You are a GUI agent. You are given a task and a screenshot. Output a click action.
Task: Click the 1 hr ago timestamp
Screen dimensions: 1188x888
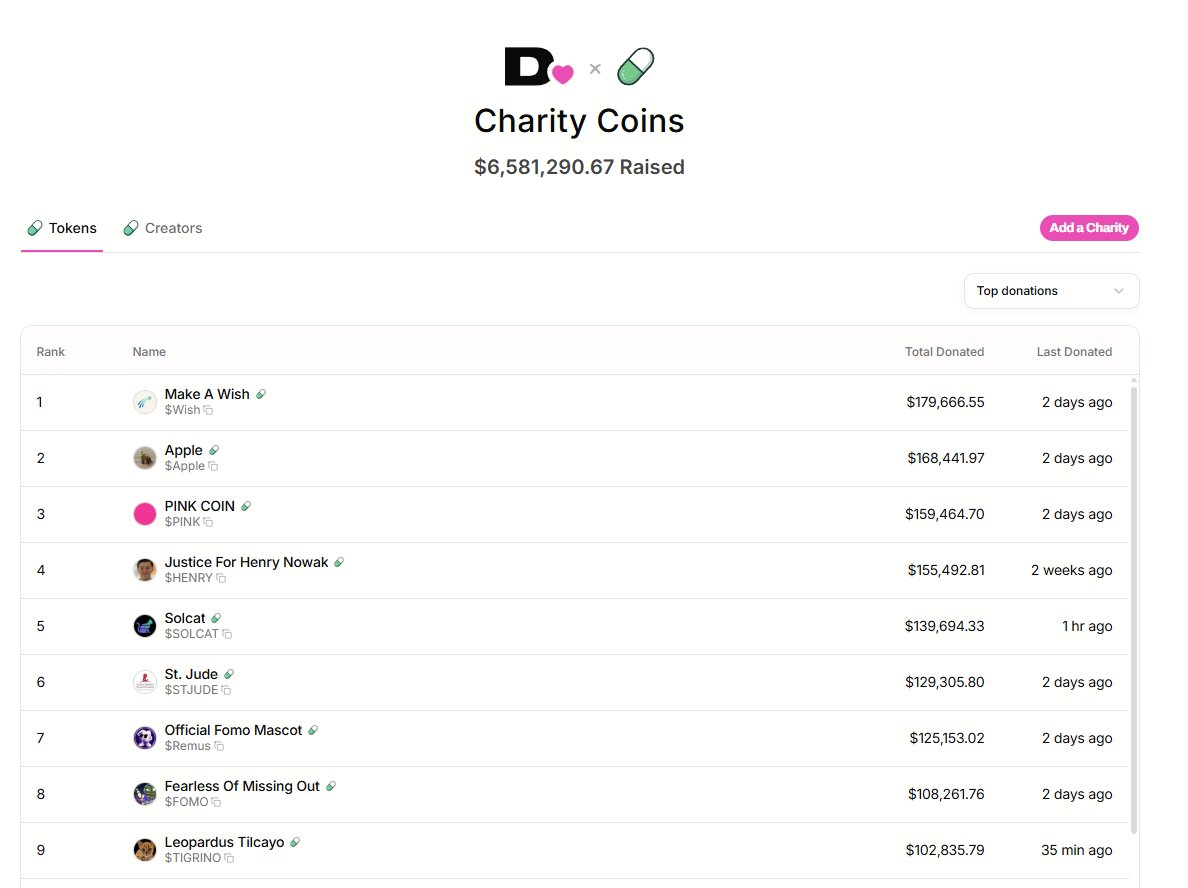tap(1087, 627)
